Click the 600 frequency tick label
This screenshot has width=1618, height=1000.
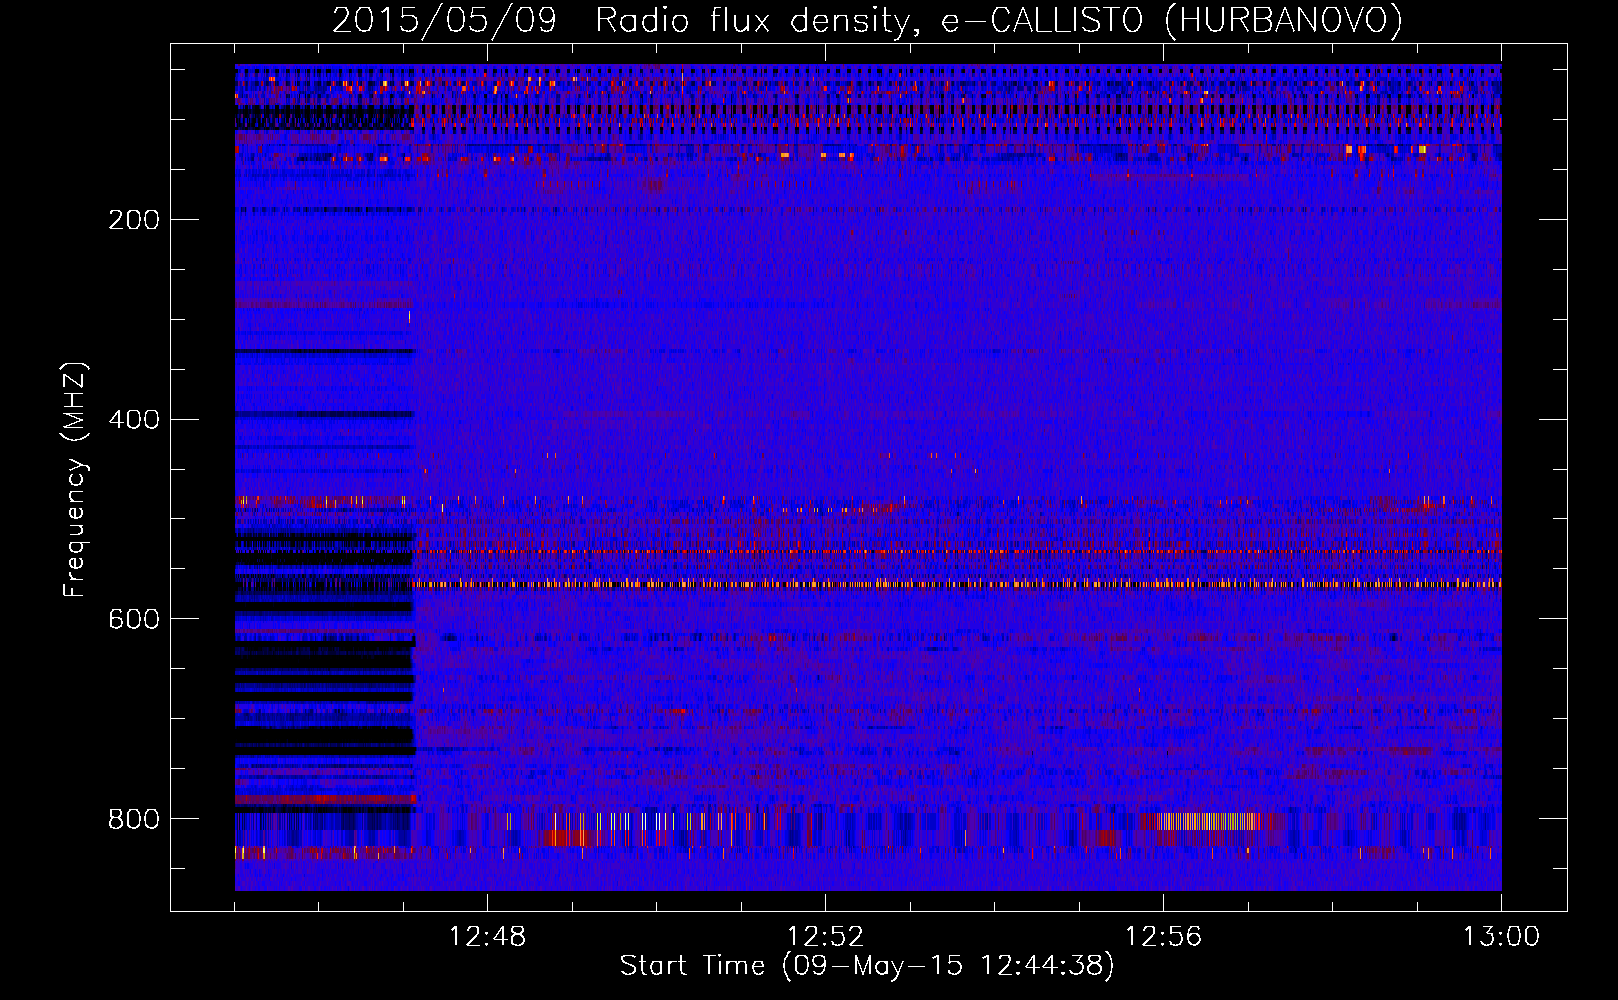tap(134, 620)
